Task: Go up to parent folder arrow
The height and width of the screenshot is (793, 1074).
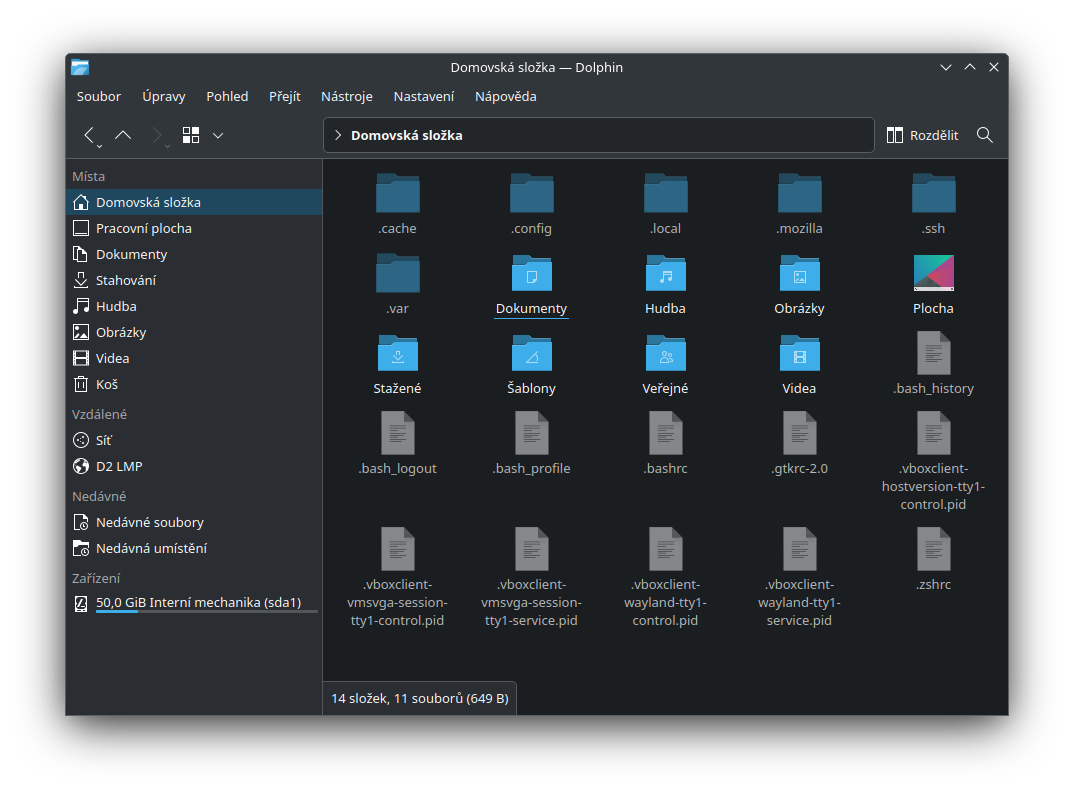Action: pyautogui.click(x=123, y=135)
